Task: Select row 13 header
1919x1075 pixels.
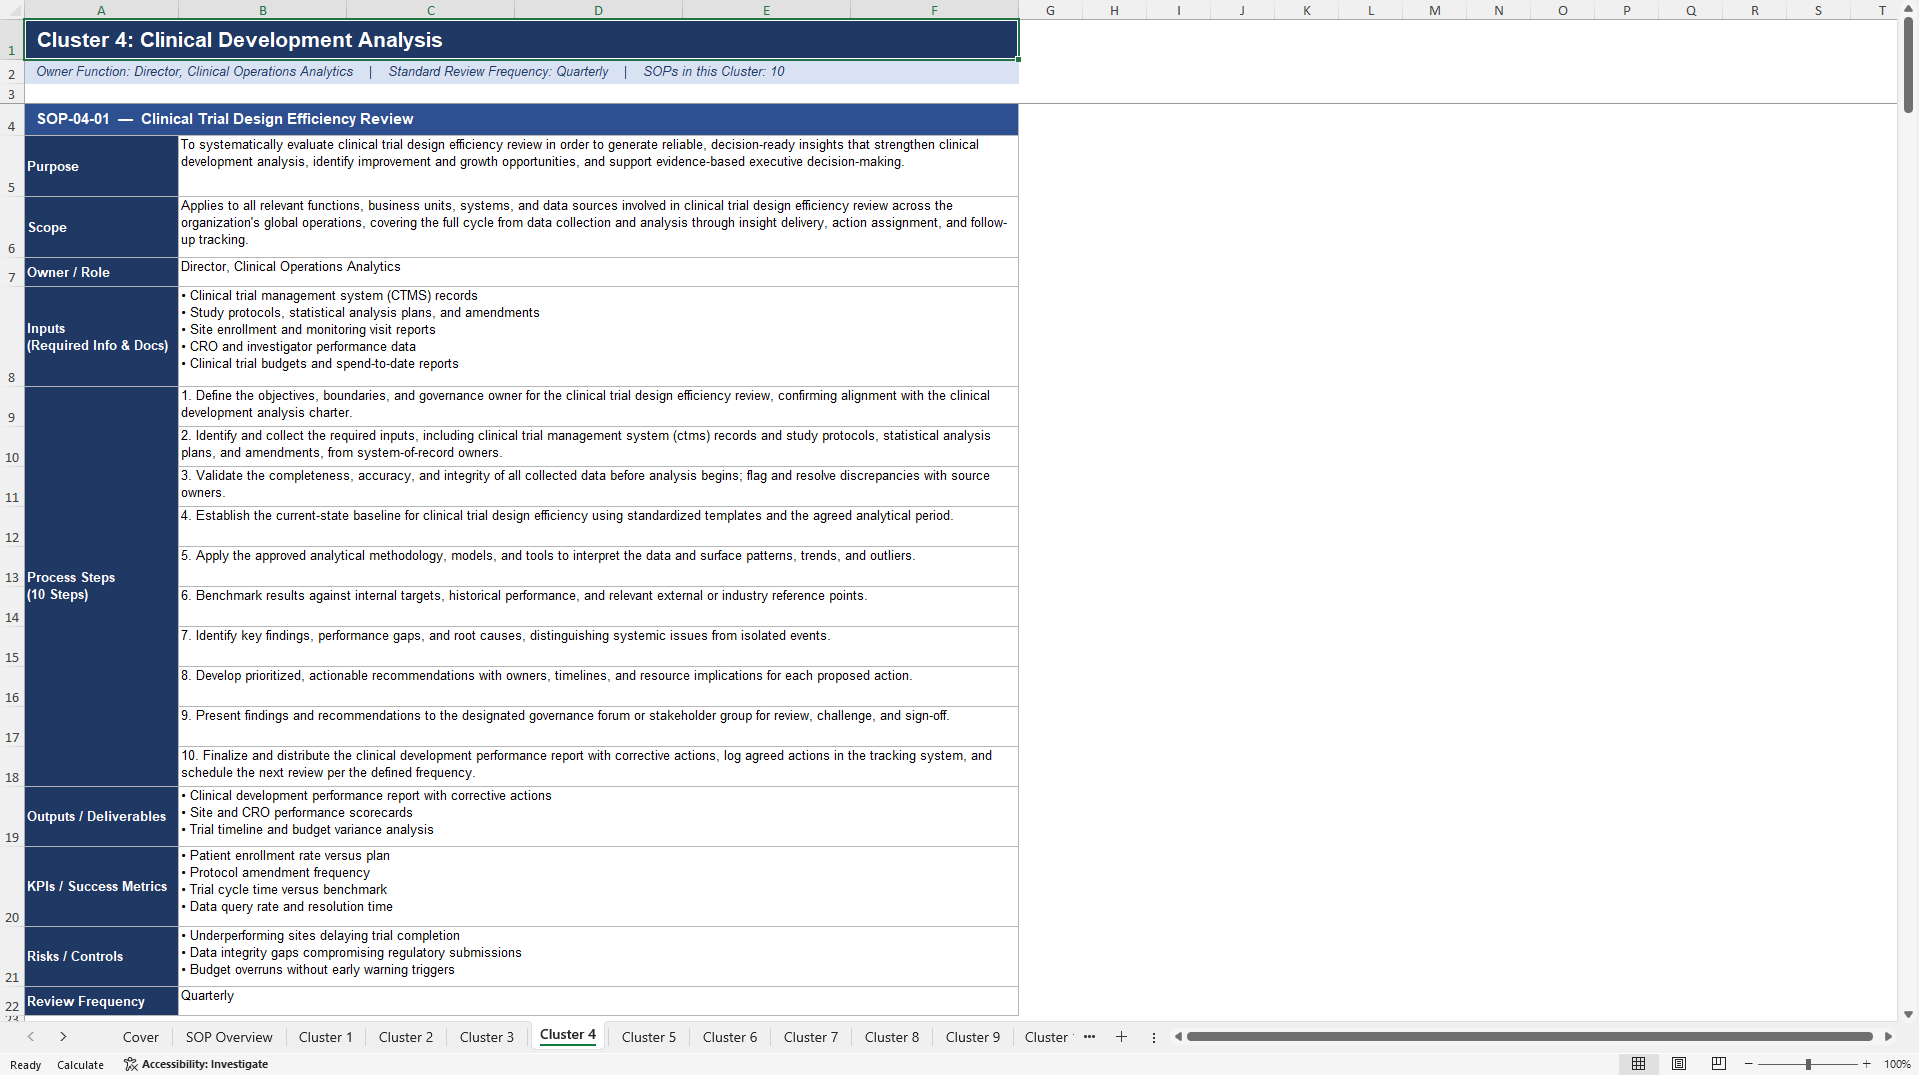Action: pyautogui.click(x=12, y=567)
